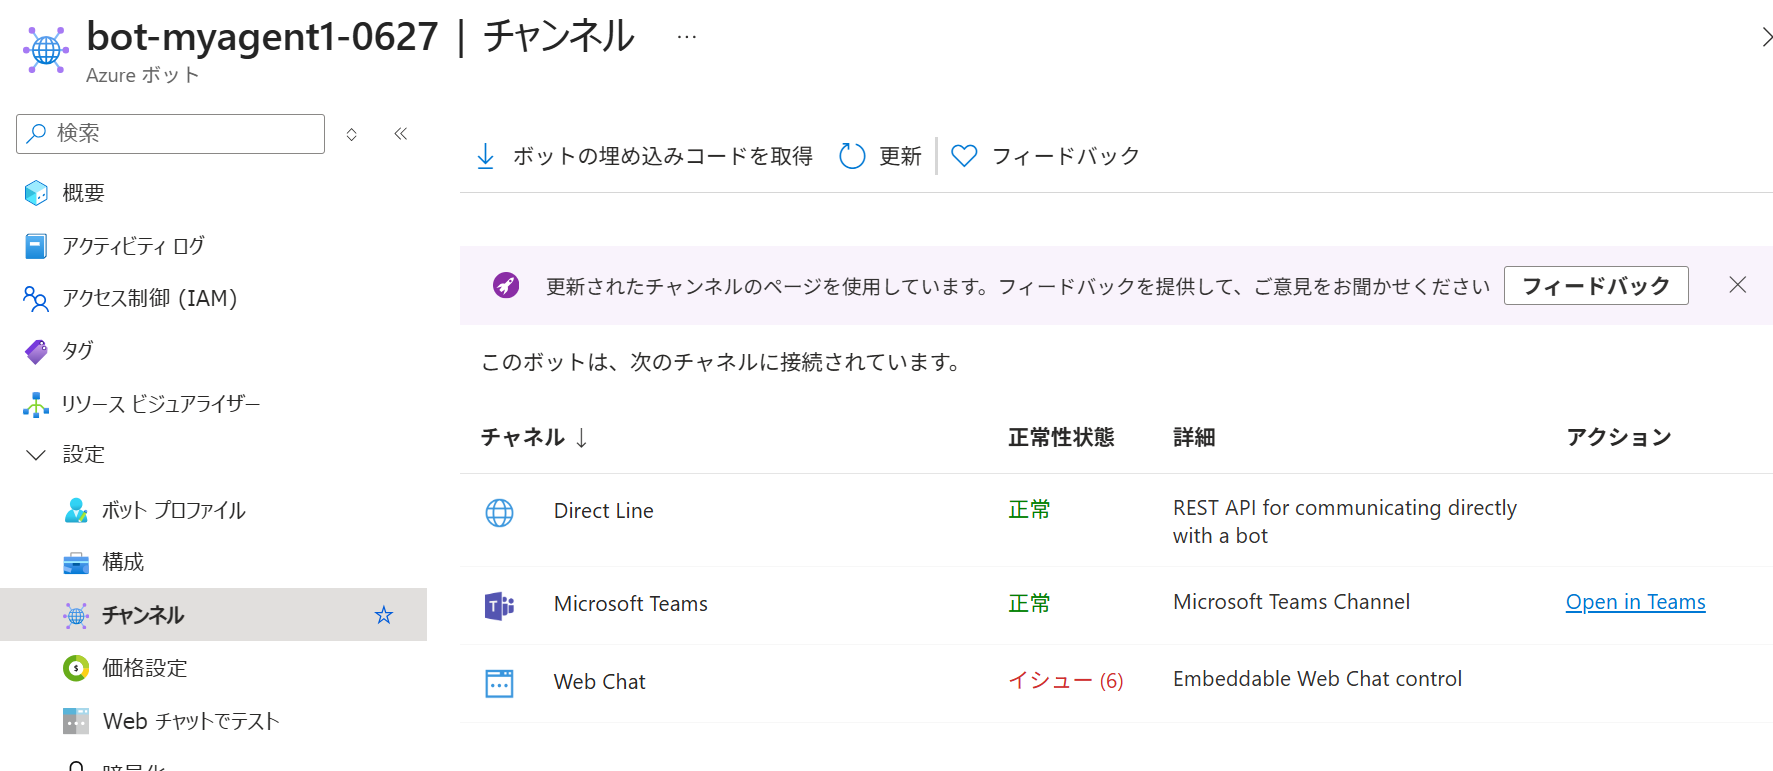Click ボットの埋め込みコードを取得
Screen dimensions: 1773x771
662,156
